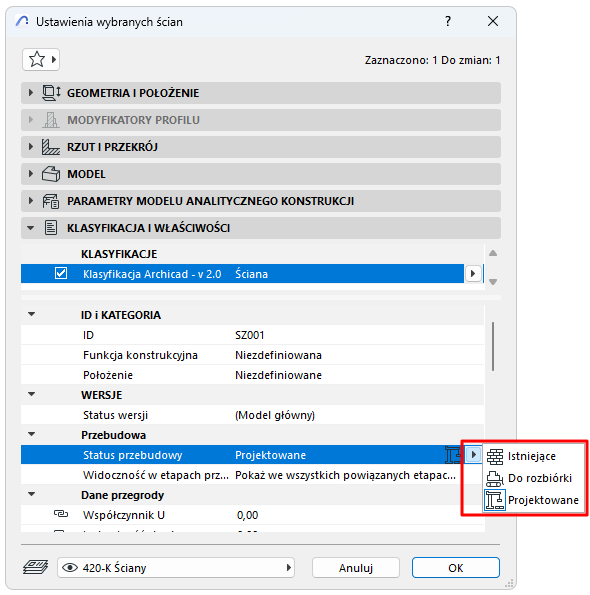Click the Model box icon
Viewport: 590px width, 595px height.
pyautogui.click(x=51, y=174)
